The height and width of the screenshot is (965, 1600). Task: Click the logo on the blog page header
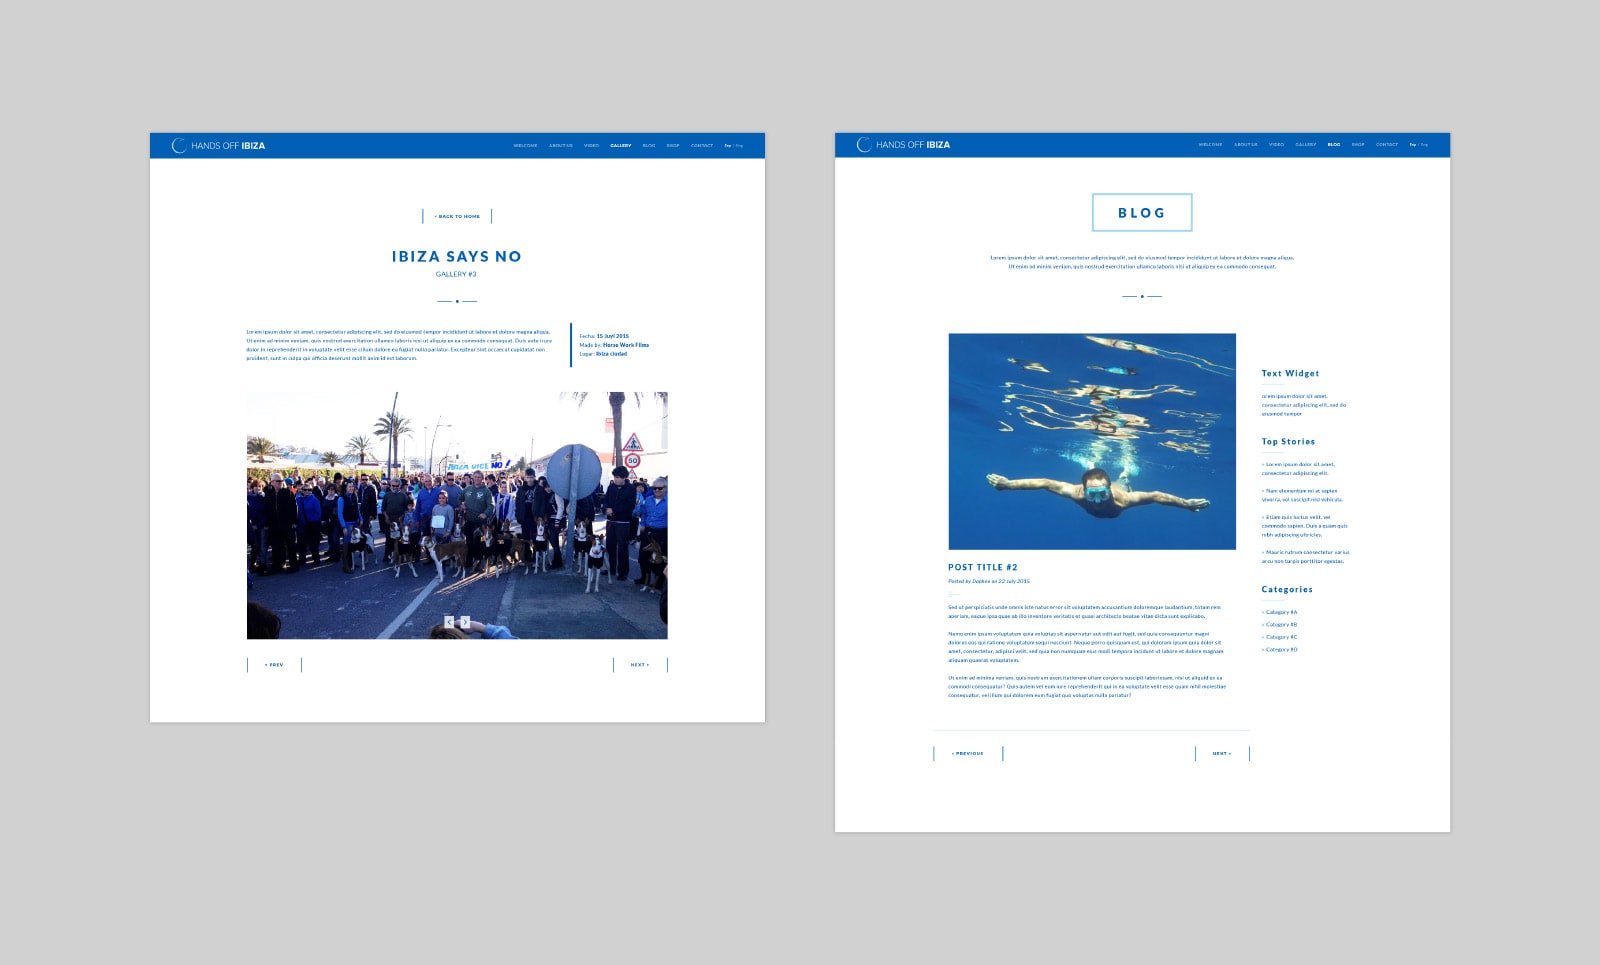(x=903, y=145)
